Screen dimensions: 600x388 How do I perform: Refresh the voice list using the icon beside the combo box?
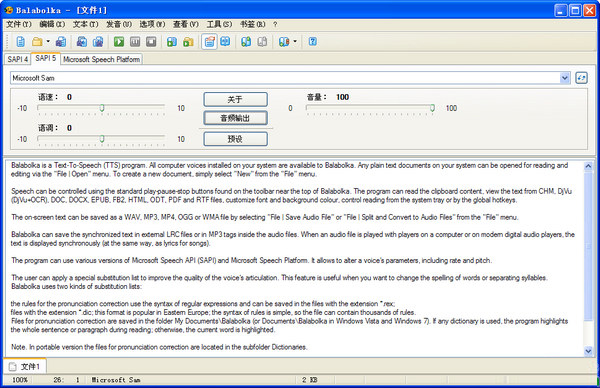tap(581, 78)
